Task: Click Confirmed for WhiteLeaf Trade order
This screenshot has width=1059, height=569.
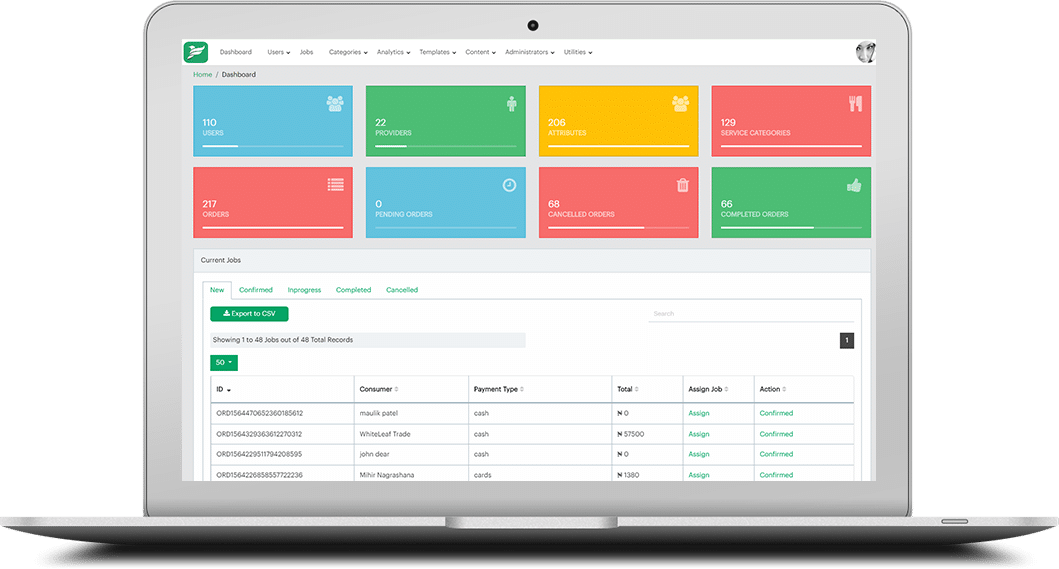Action: tap(776, 434)
